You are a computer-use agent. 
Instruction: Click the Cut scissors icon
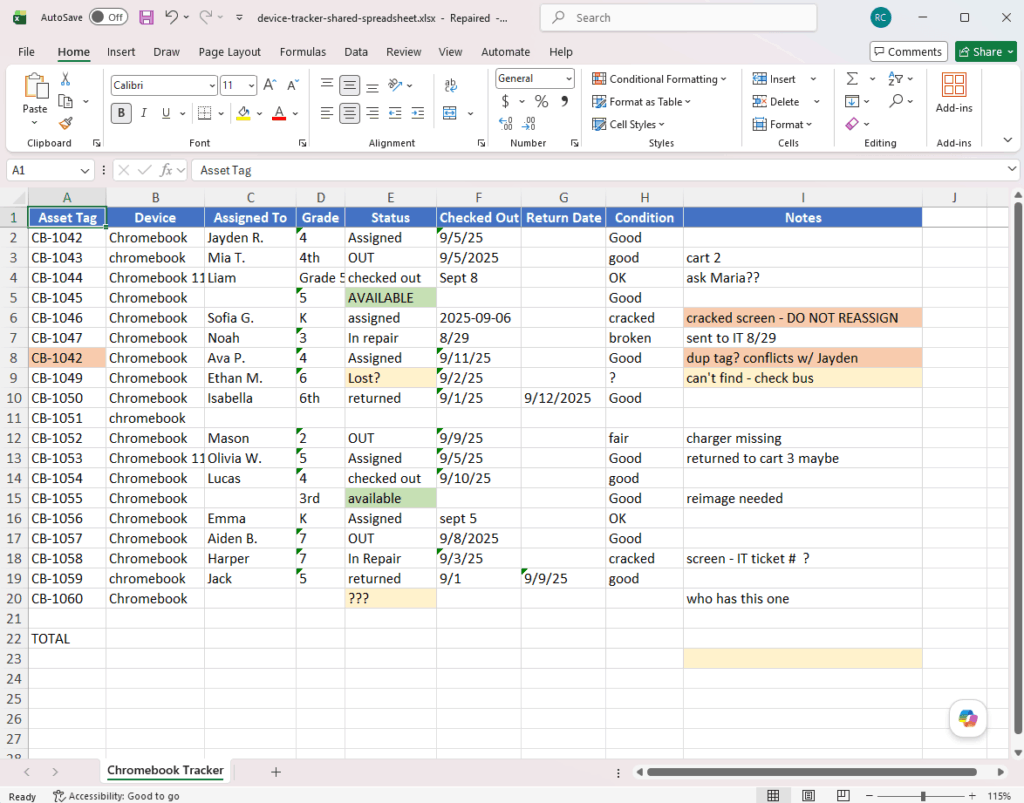[x=65, y=79]
